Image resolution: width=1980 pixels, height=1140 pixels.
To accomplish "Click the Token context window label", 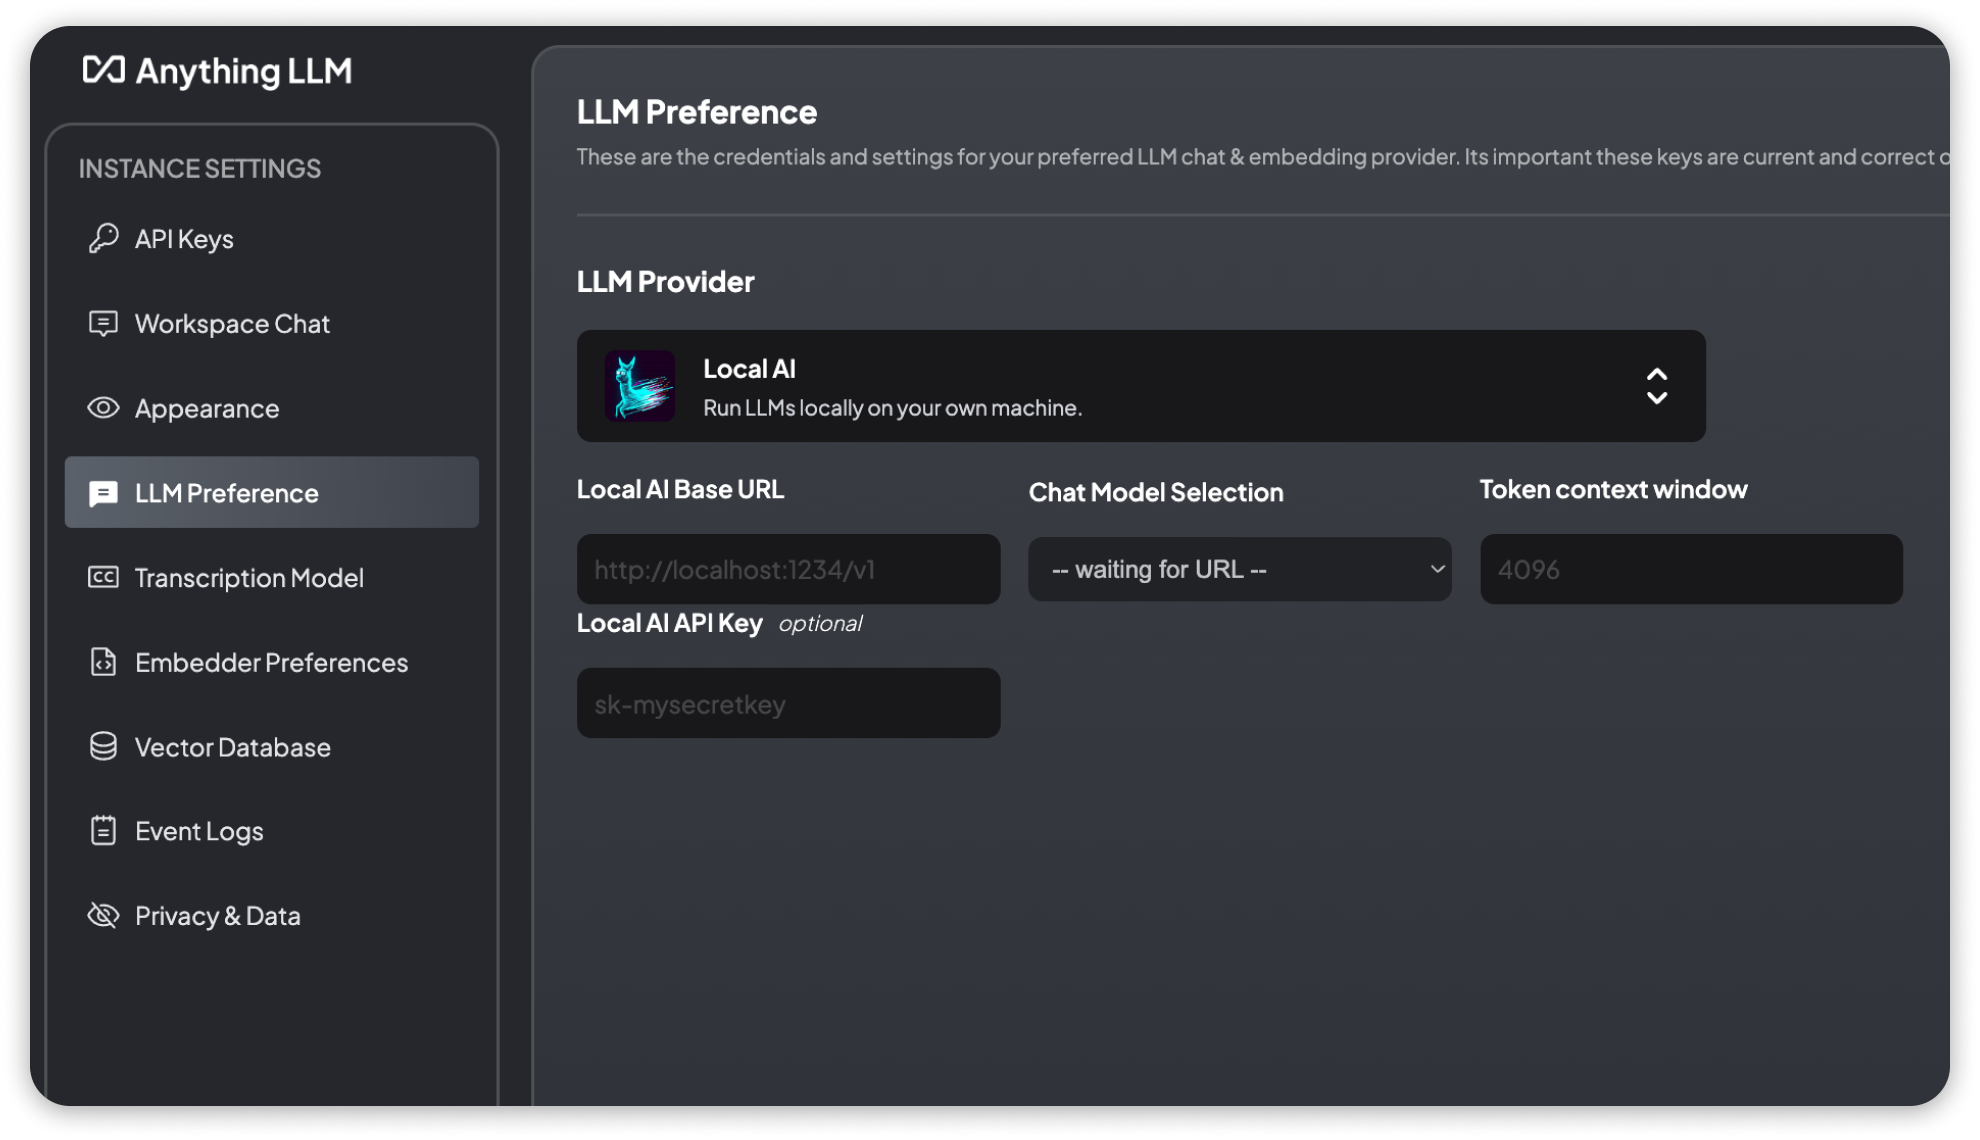I will coord(1614,489).
